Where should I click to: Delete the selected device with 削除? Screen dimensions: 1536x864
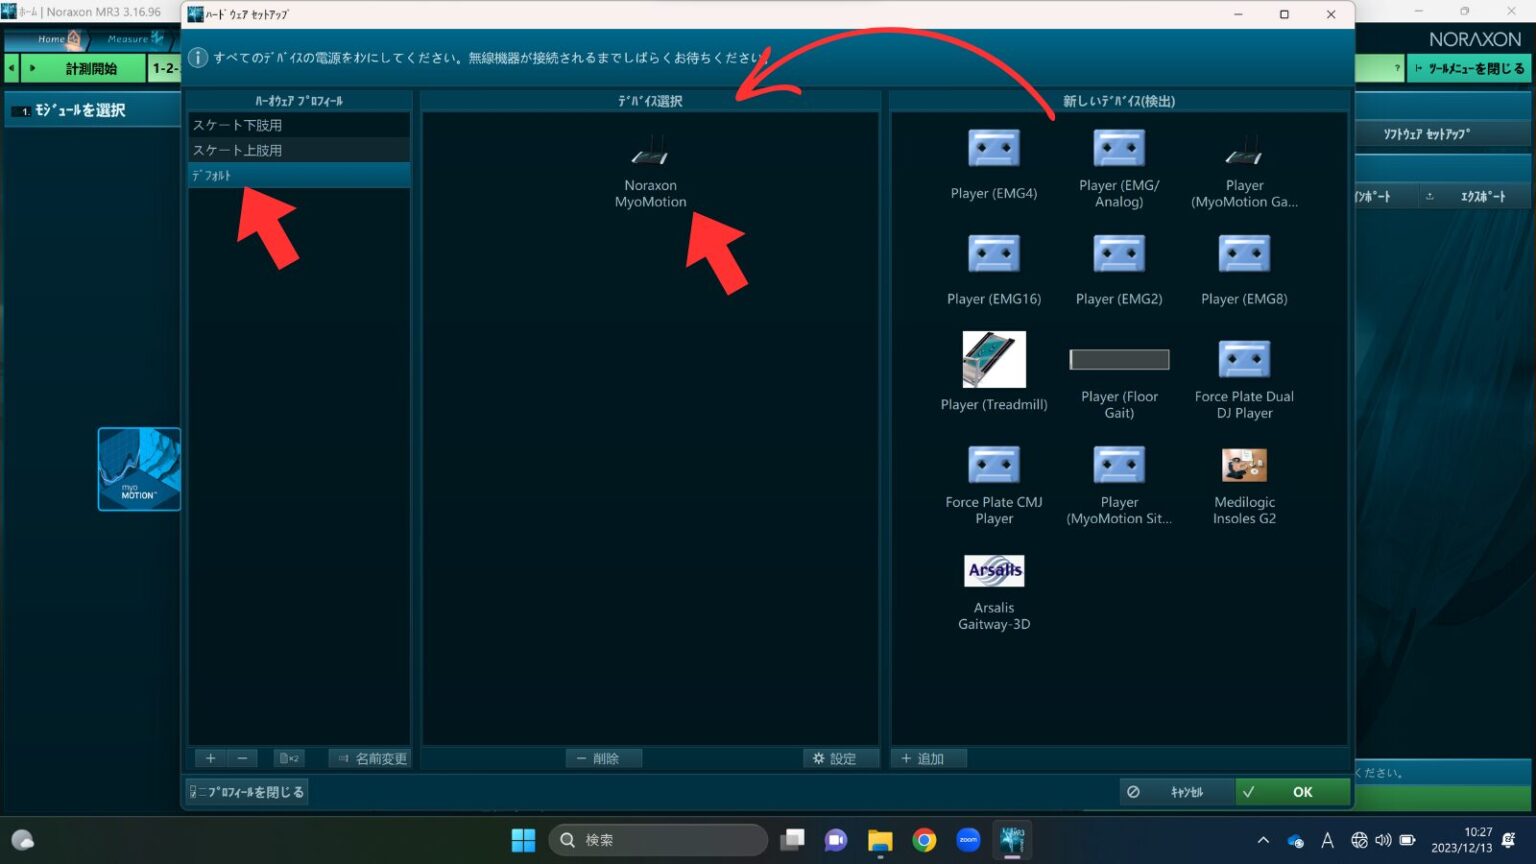click(603, 758)
